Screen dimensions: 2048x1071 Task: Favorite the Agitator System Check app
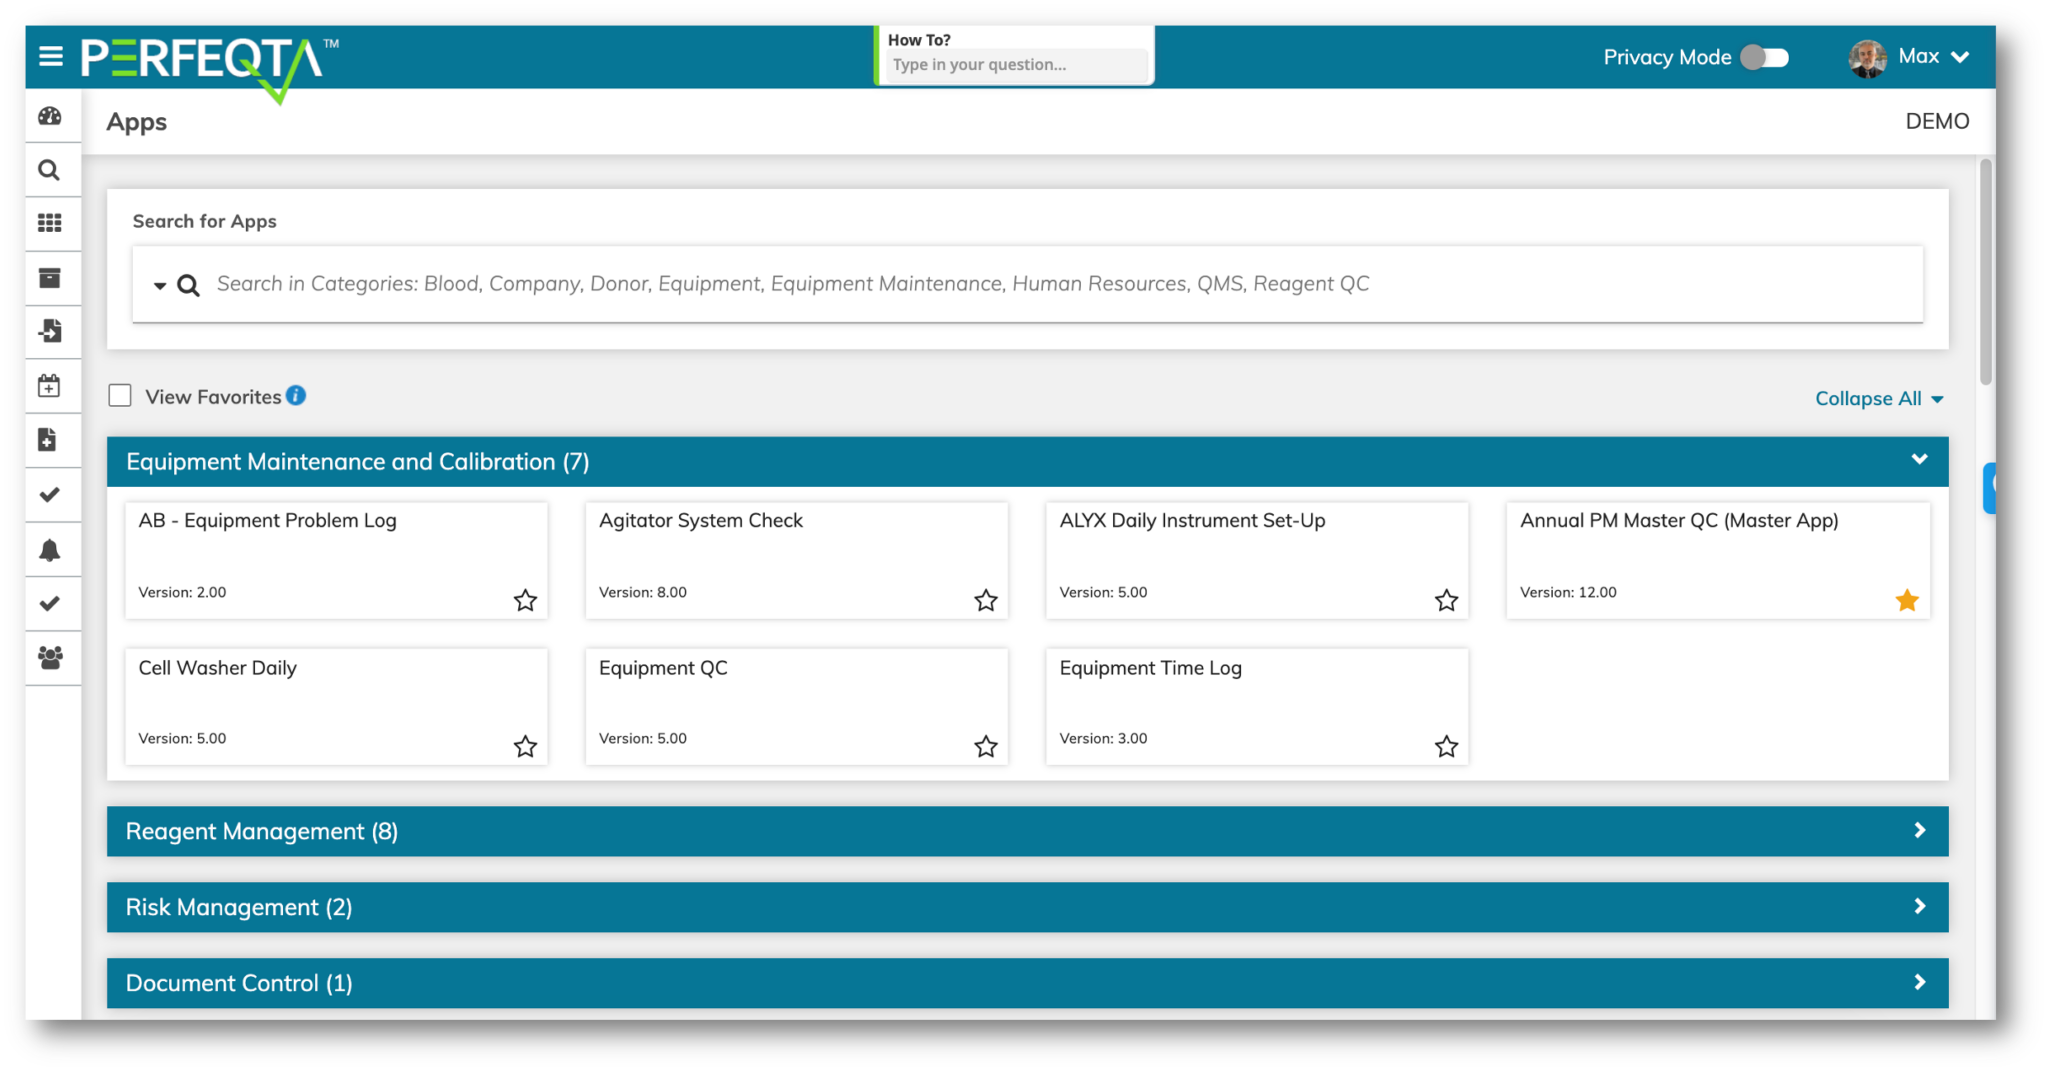[985, 600]
